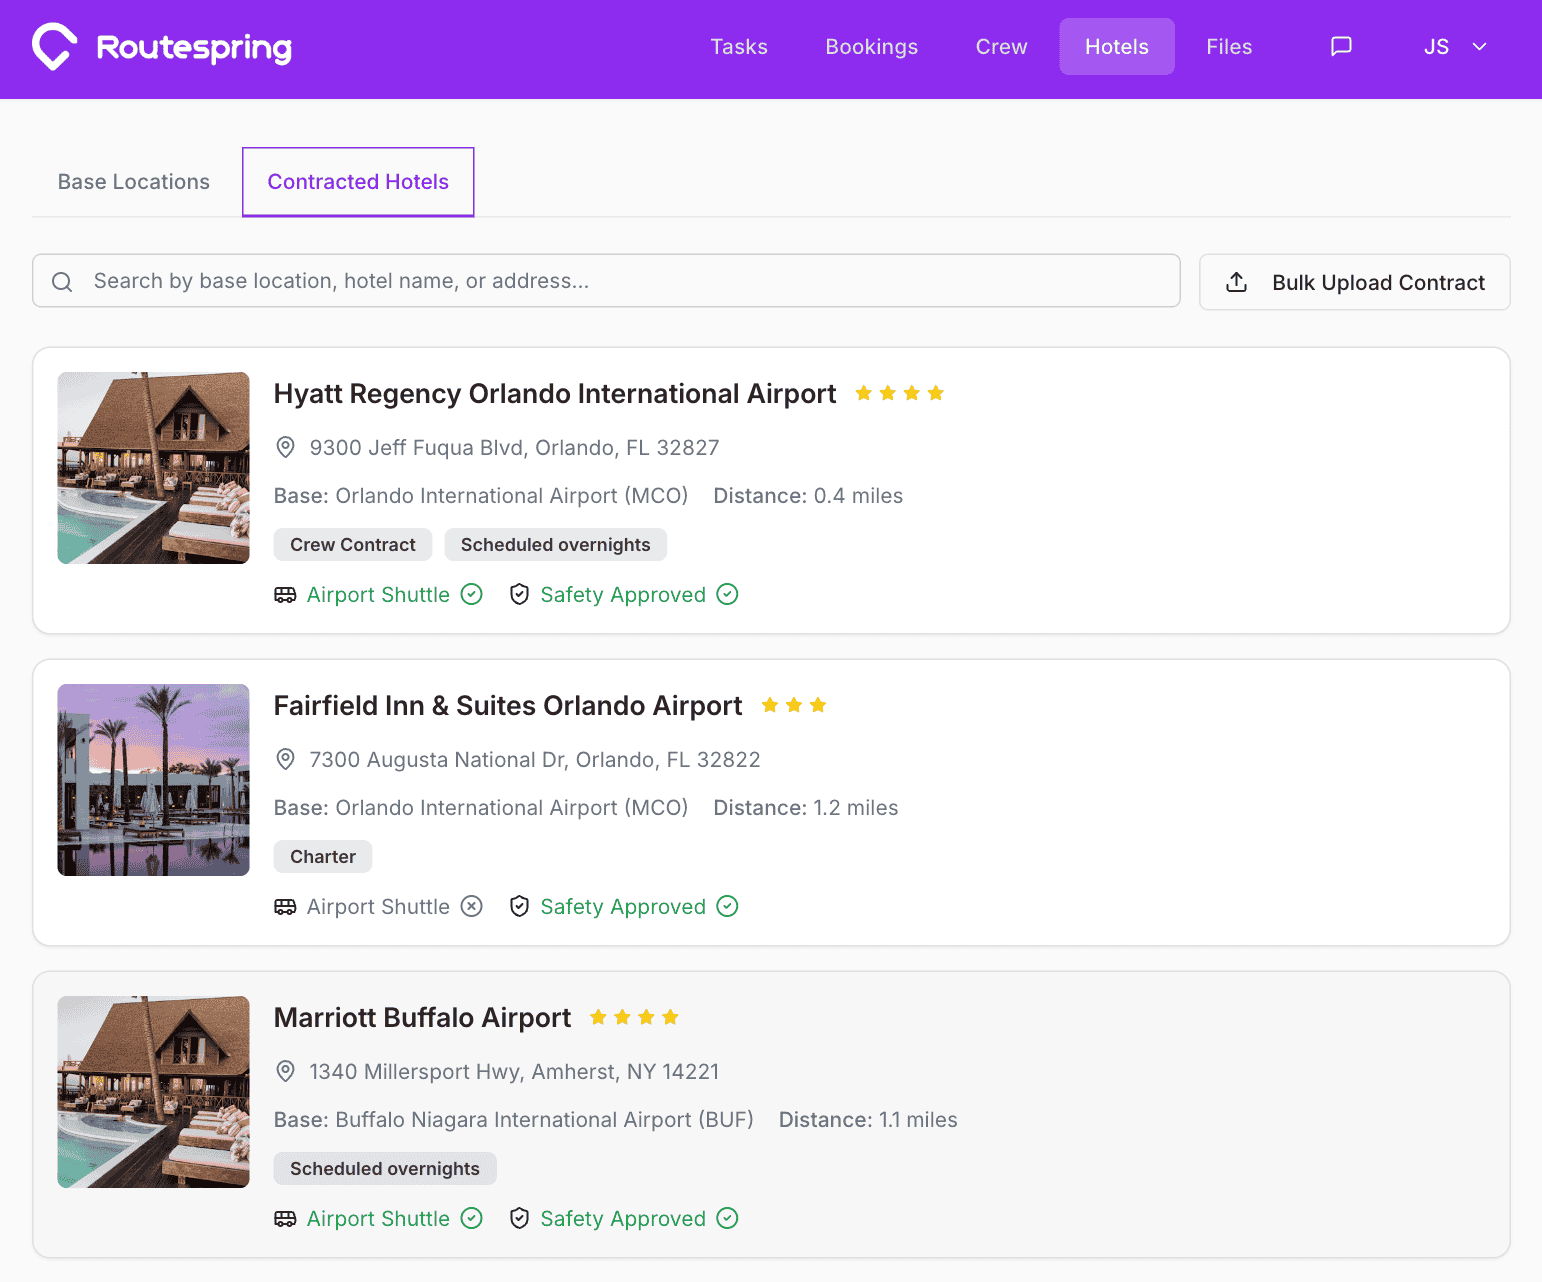Switch to the Base Locations tab
This screenshot has width=1542, height=1282.
click(x=133, y=181)
